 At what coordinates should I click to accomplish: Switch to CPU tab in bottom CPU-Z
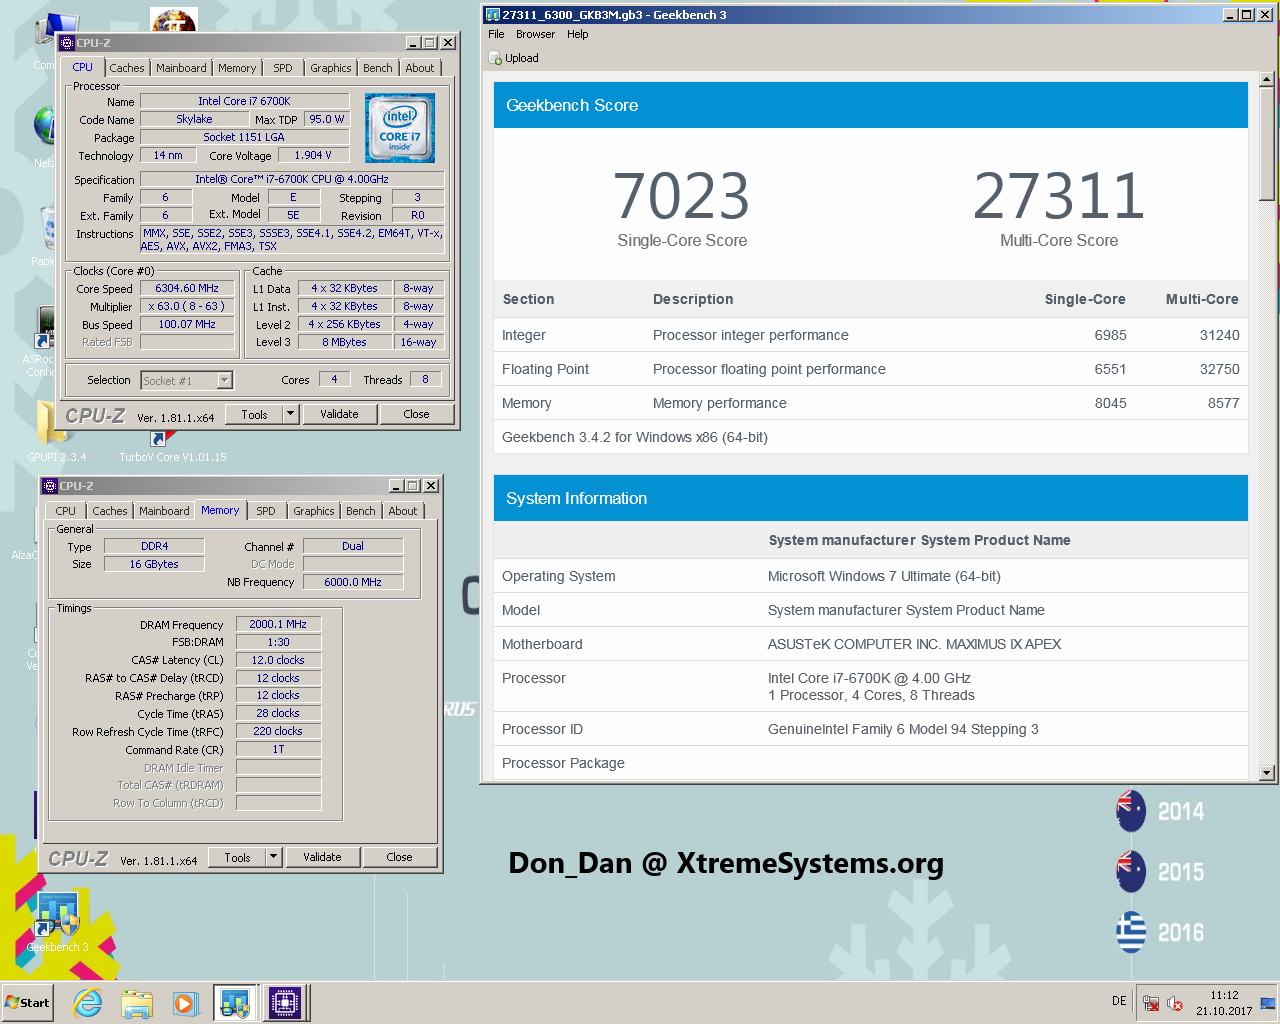66,511
